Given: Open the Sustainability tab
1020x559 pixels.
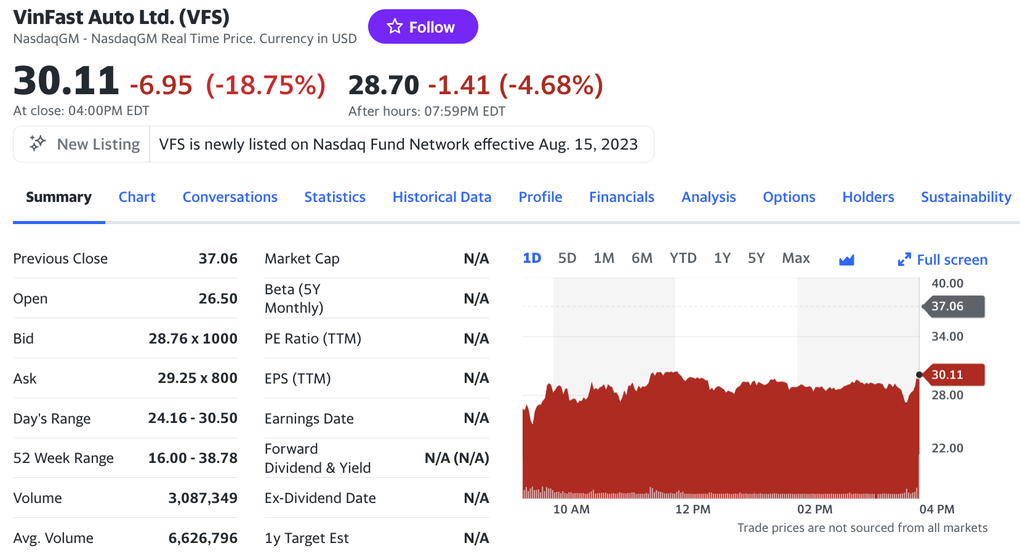Looking at the screenshot, I should coord(966,197).
